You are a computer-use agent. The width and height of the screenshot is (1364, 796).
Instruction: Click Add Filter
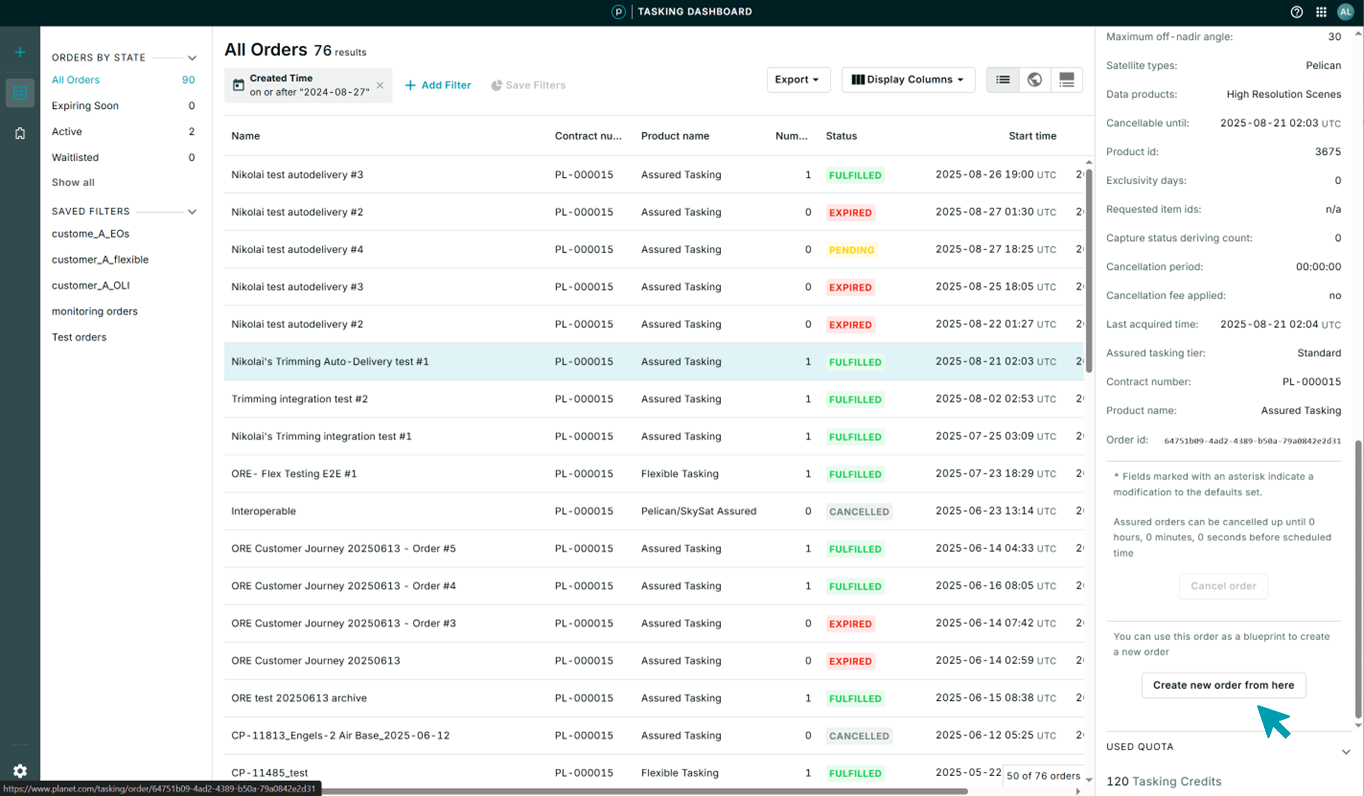click(x=438, y=86)
